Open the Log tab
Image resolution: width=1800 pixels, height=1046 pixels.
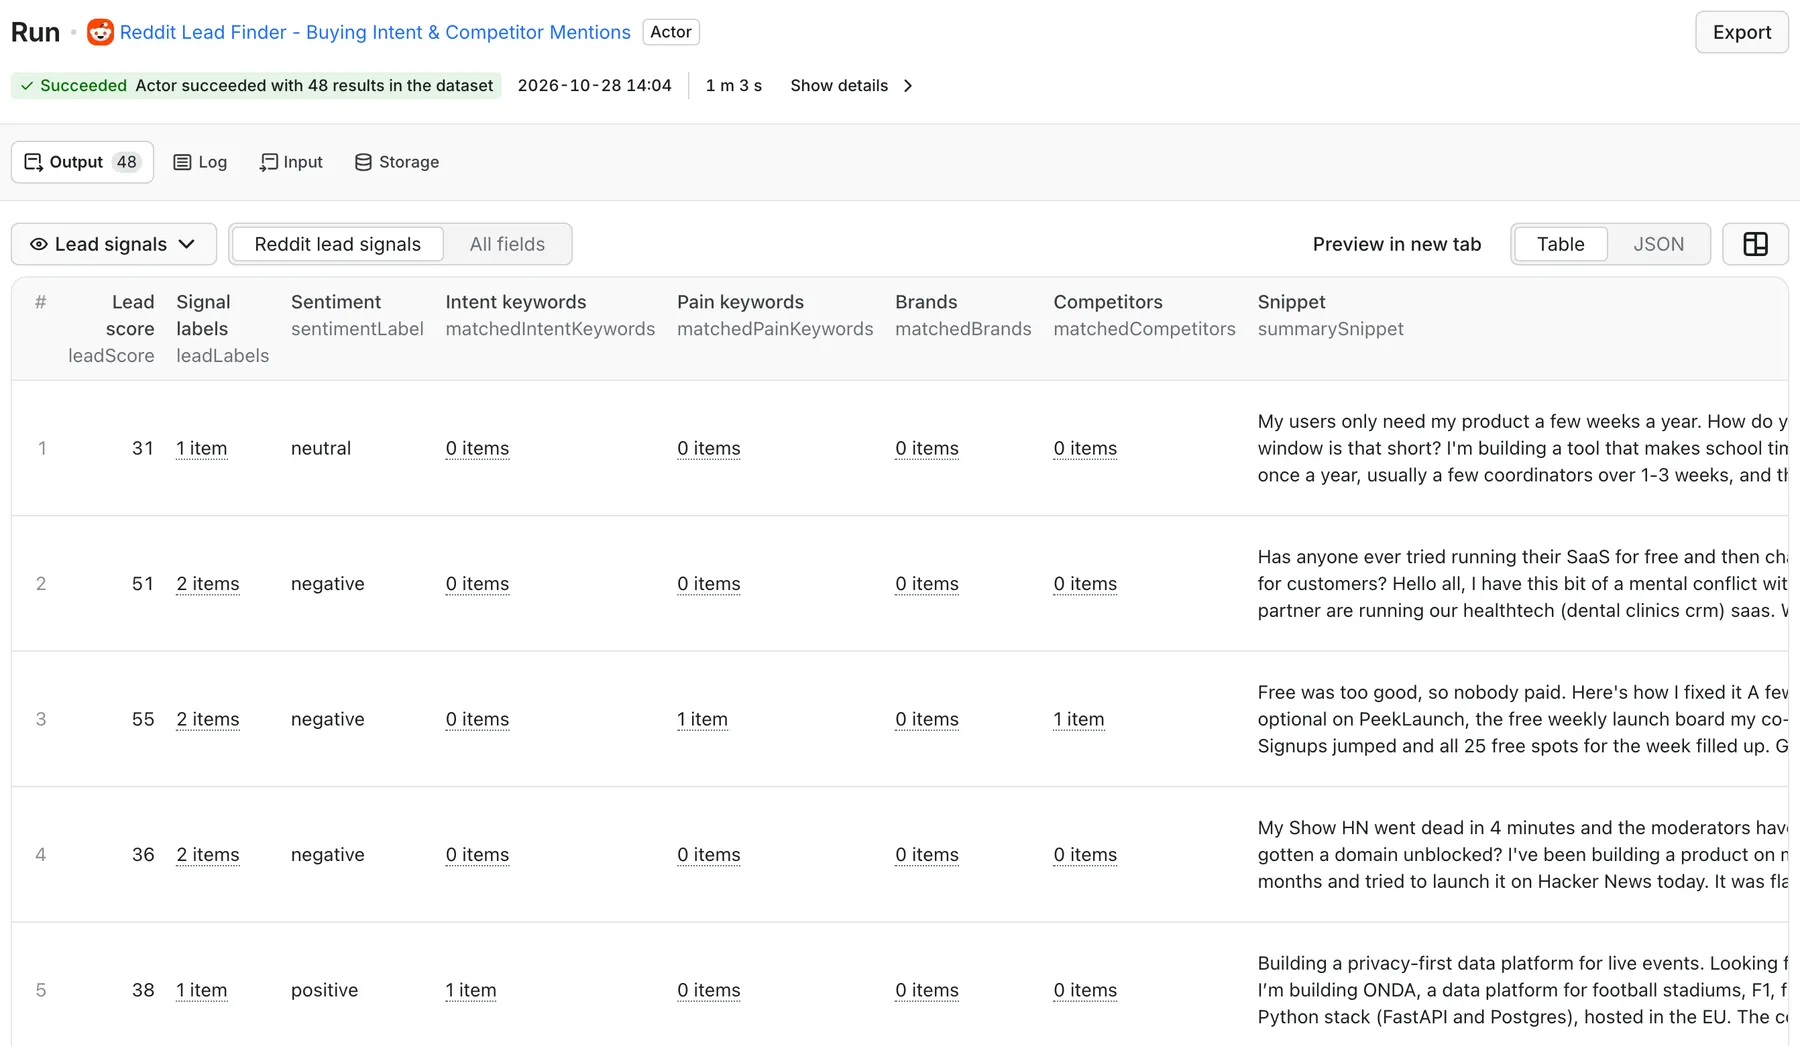tap(200, 162)
